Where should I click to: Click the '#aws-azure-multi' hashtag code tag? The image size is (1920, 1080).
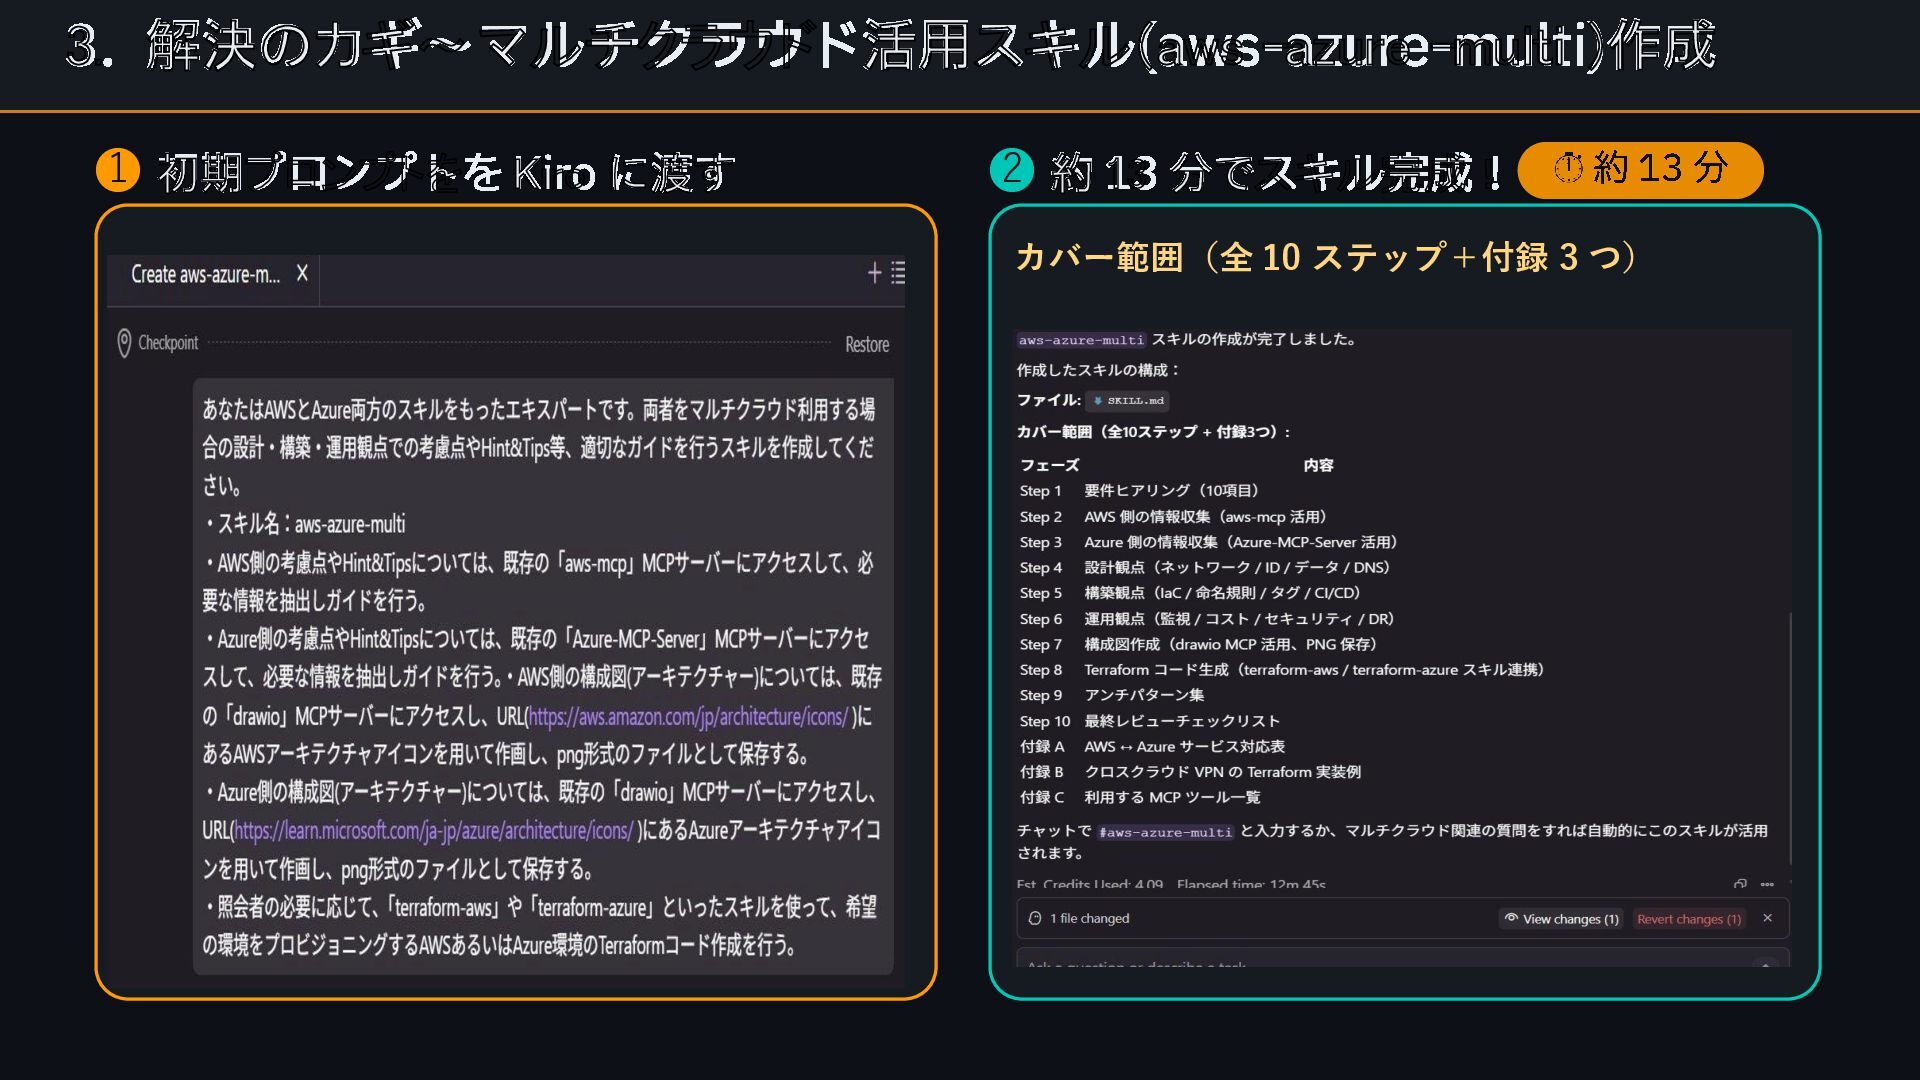tap(1165, 832)
